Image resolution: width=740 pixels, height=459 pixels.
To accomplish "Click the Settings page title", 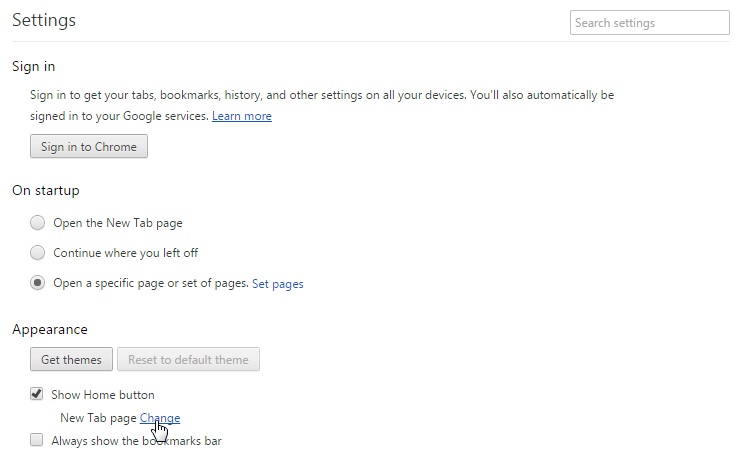I will coord(44,20).
